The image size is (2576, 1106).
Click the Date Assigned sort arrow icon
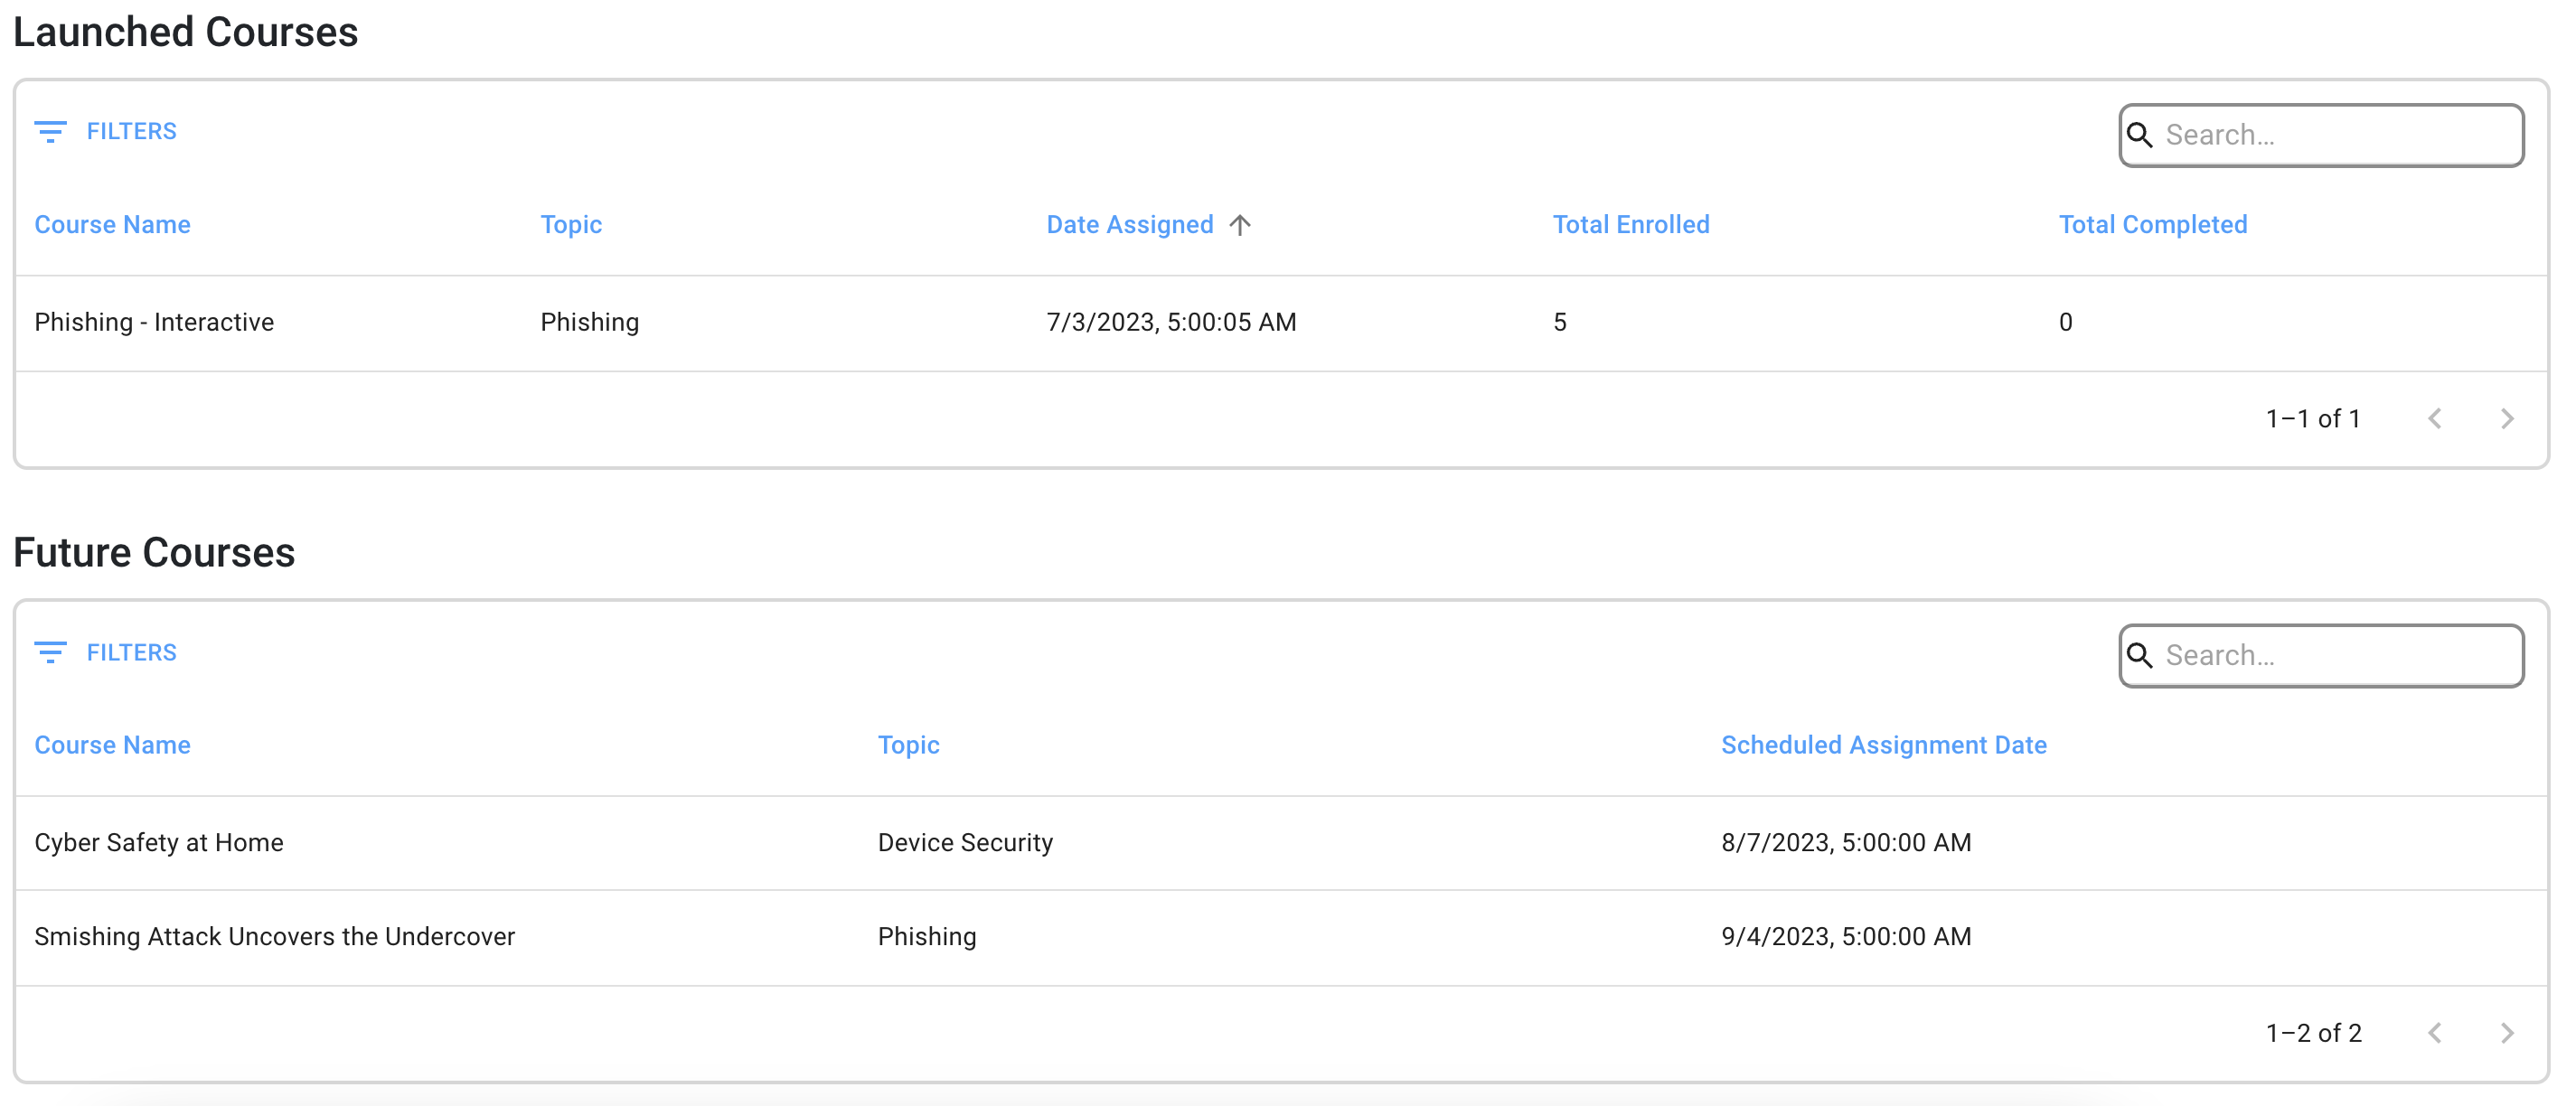coord(1240,225)
